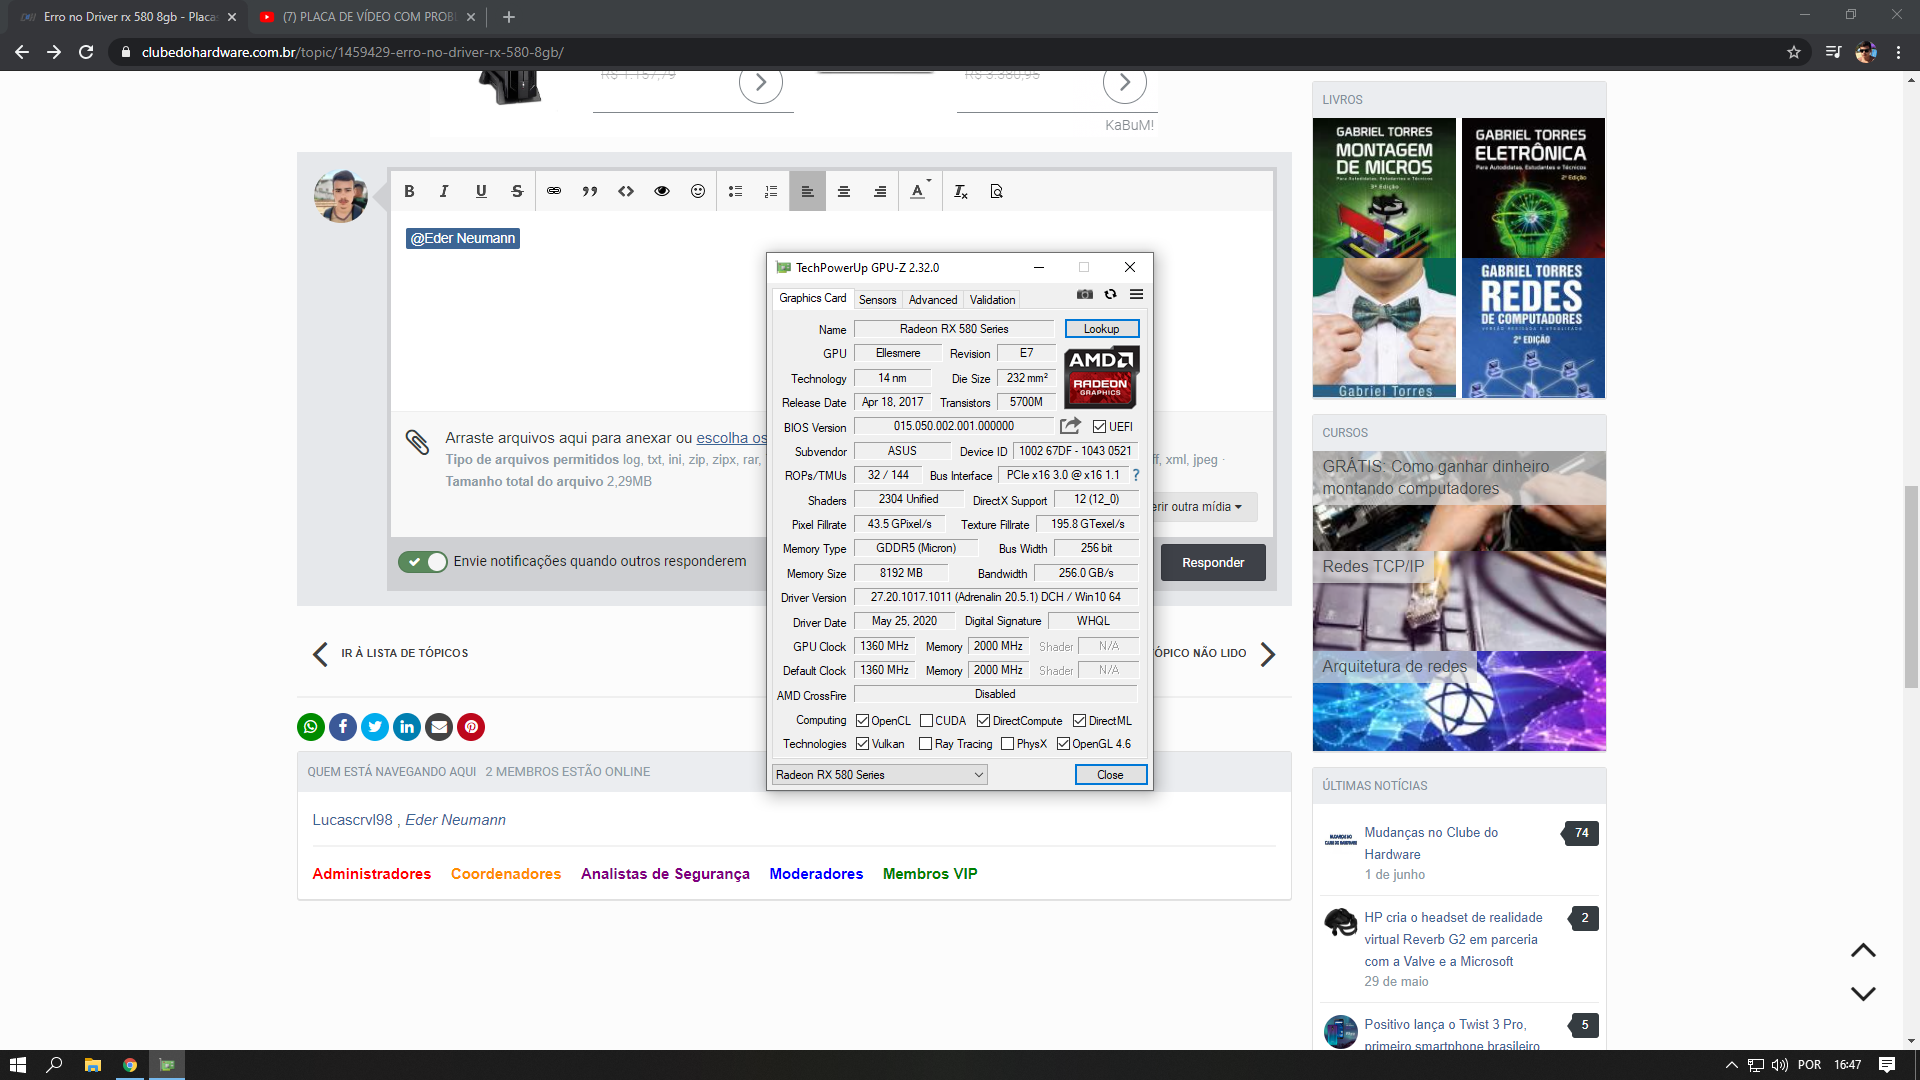Jump up the page with the up chevron
This screenshot has width=1920, height=1080.
1863,951
